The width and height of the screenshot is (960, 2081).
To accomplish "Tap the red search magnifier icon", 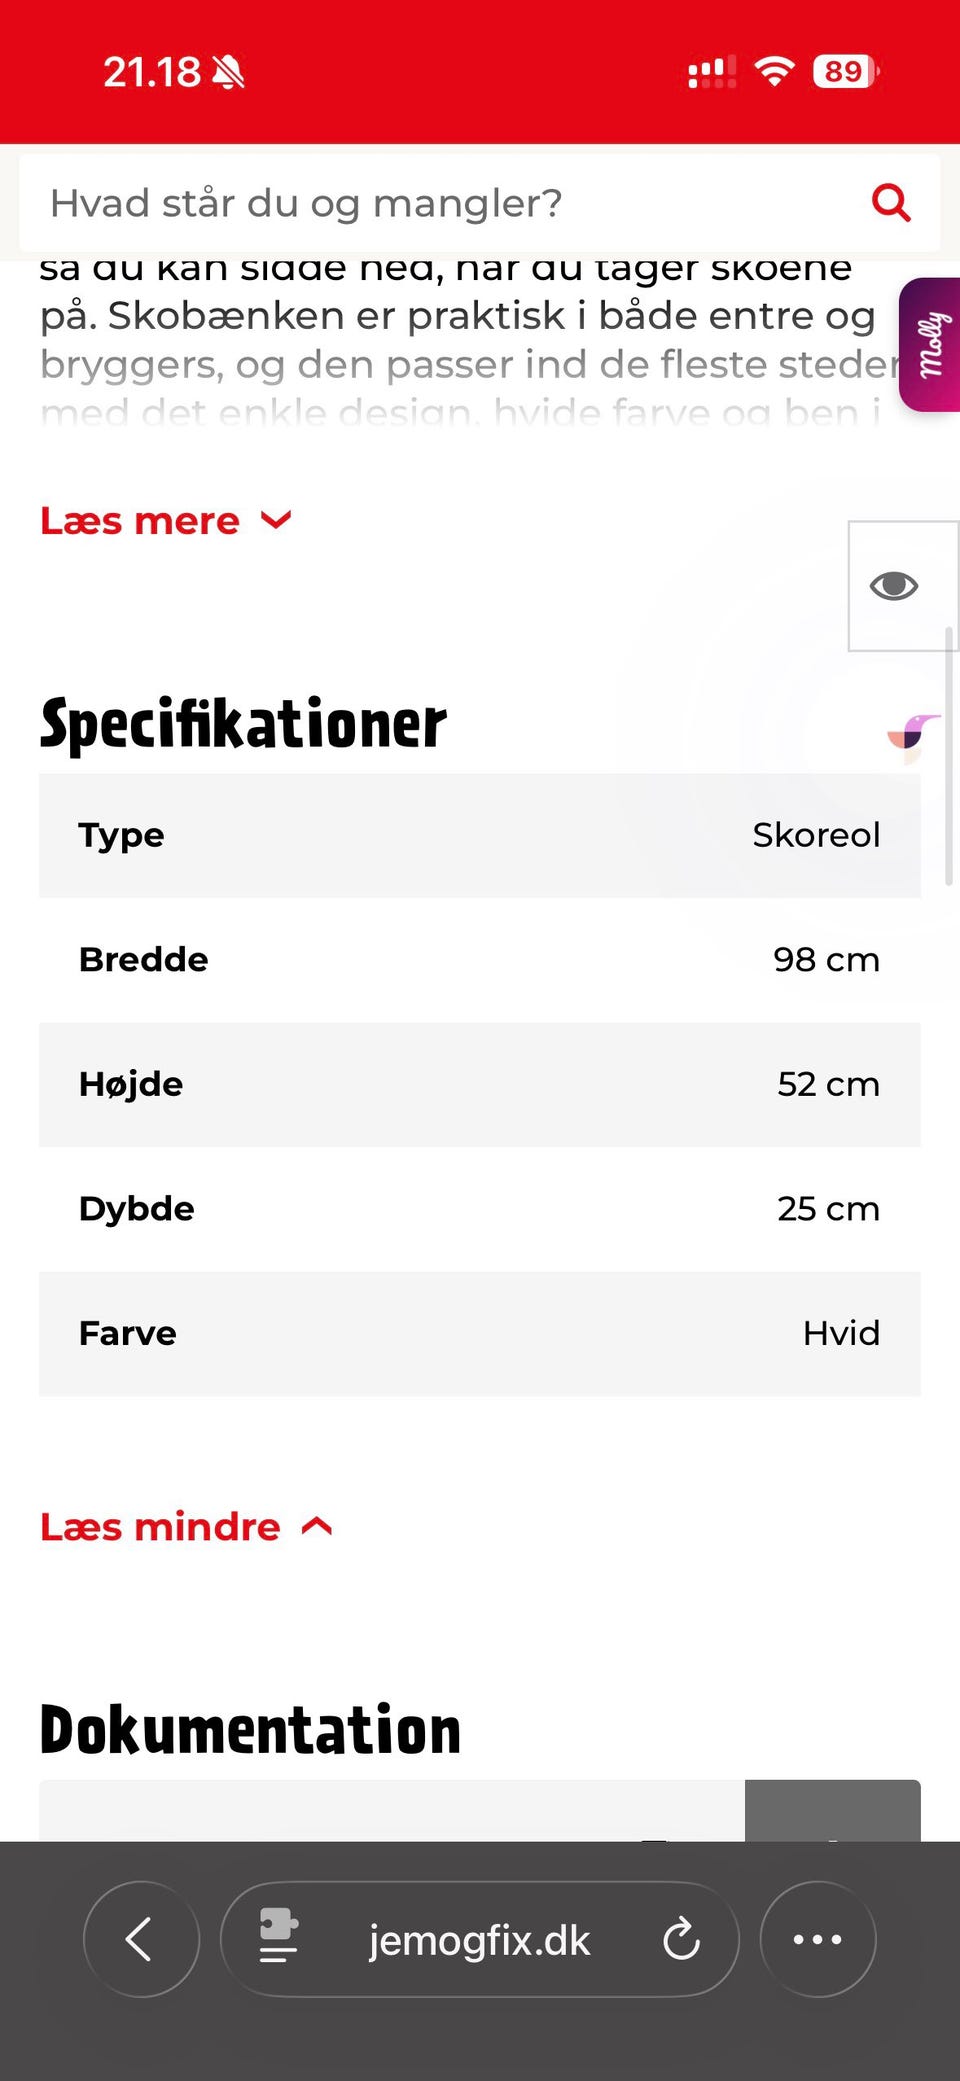I will click(x=890, y=203).
